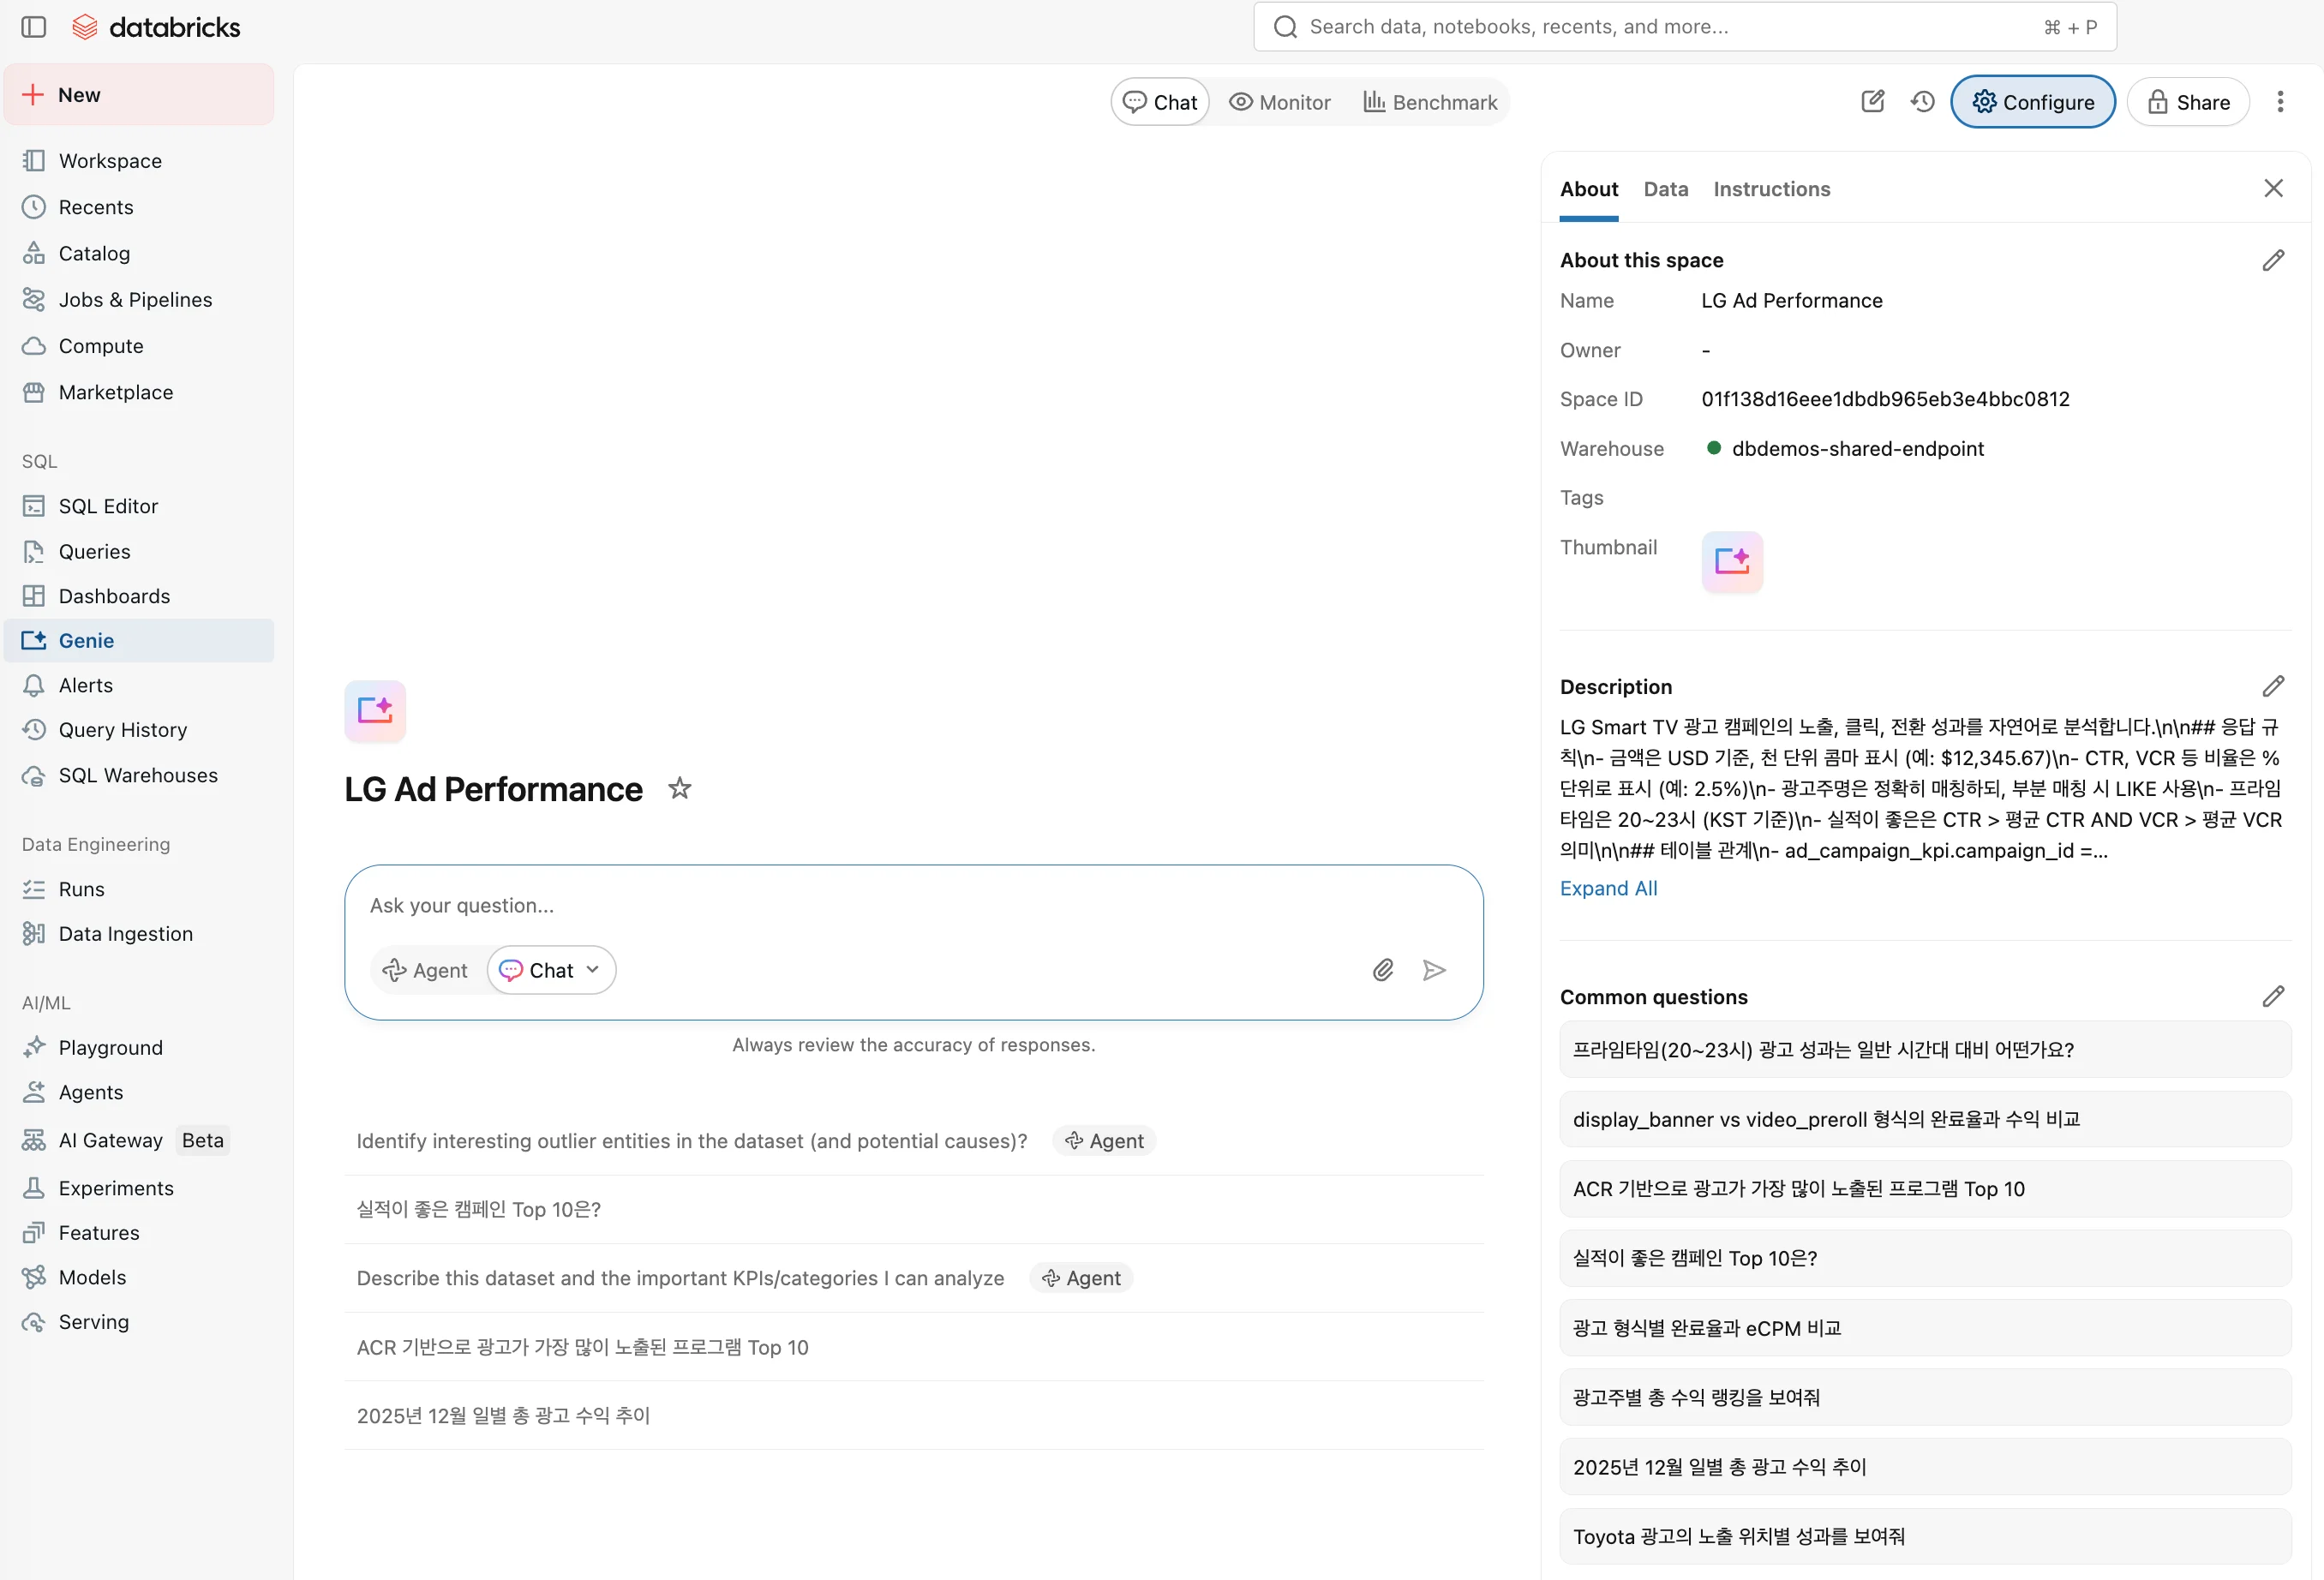Open SQL Editor in the sidebar

[139, 506]
